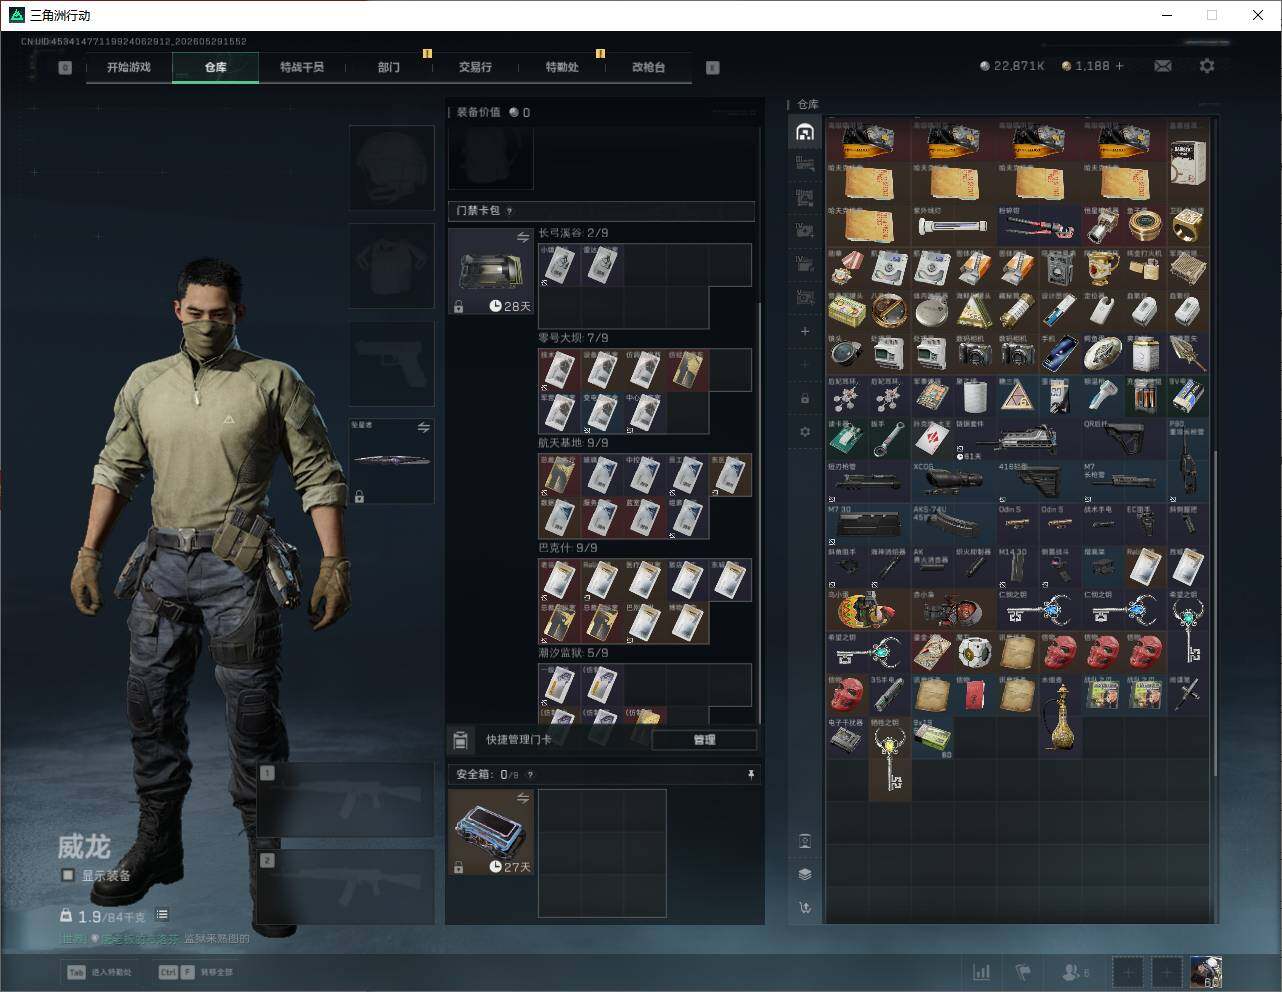Screen dimensions: 1282x992
Task: Click the plus next to 1,188 currency
Action: tap(1119, 66)
